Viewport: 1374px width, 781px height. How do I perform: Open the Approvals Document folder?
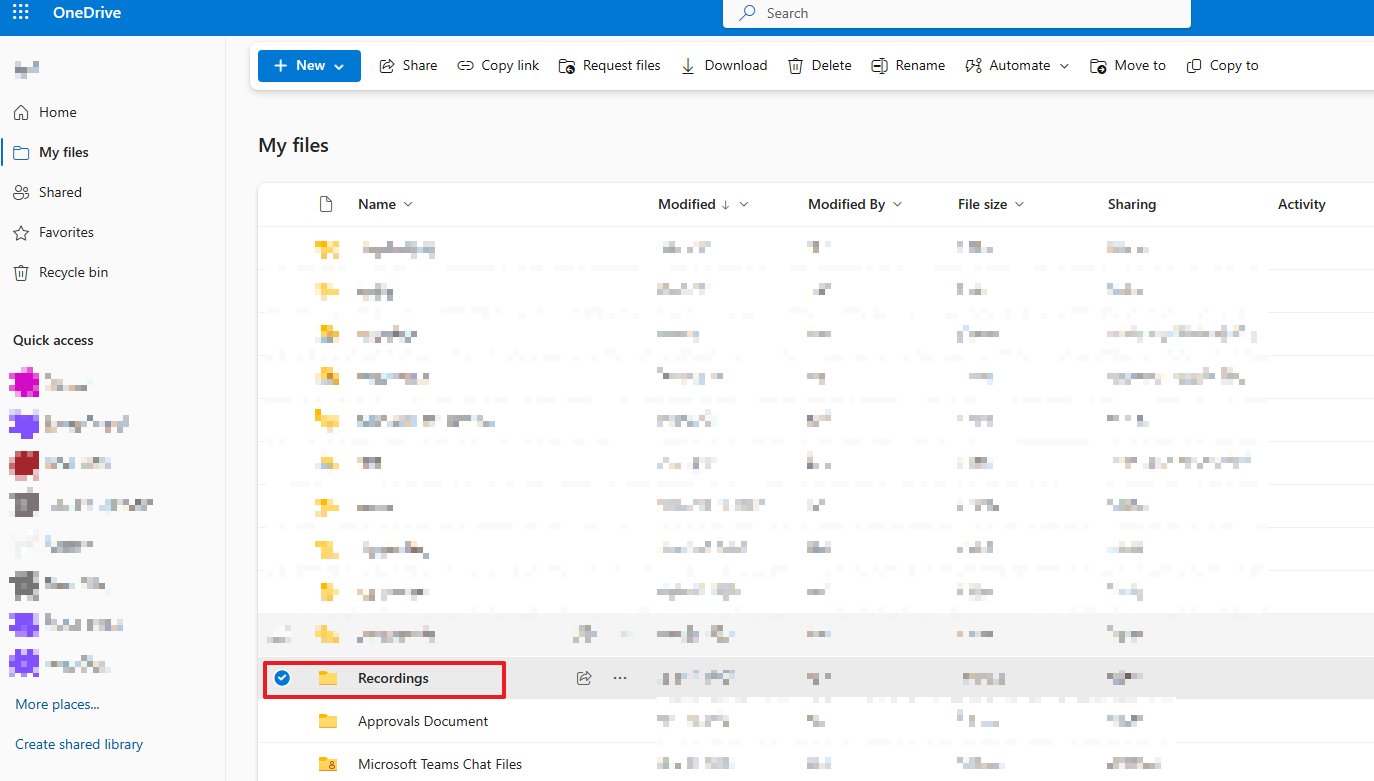click(422, 721)
